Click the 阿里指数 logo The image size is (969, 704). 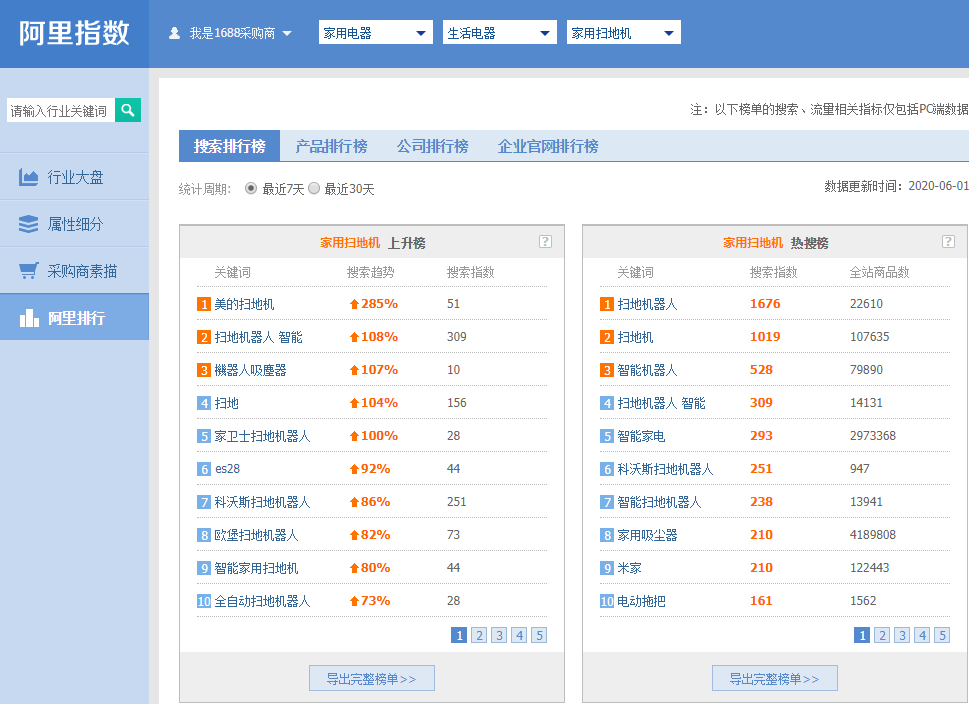click(74, 33)
